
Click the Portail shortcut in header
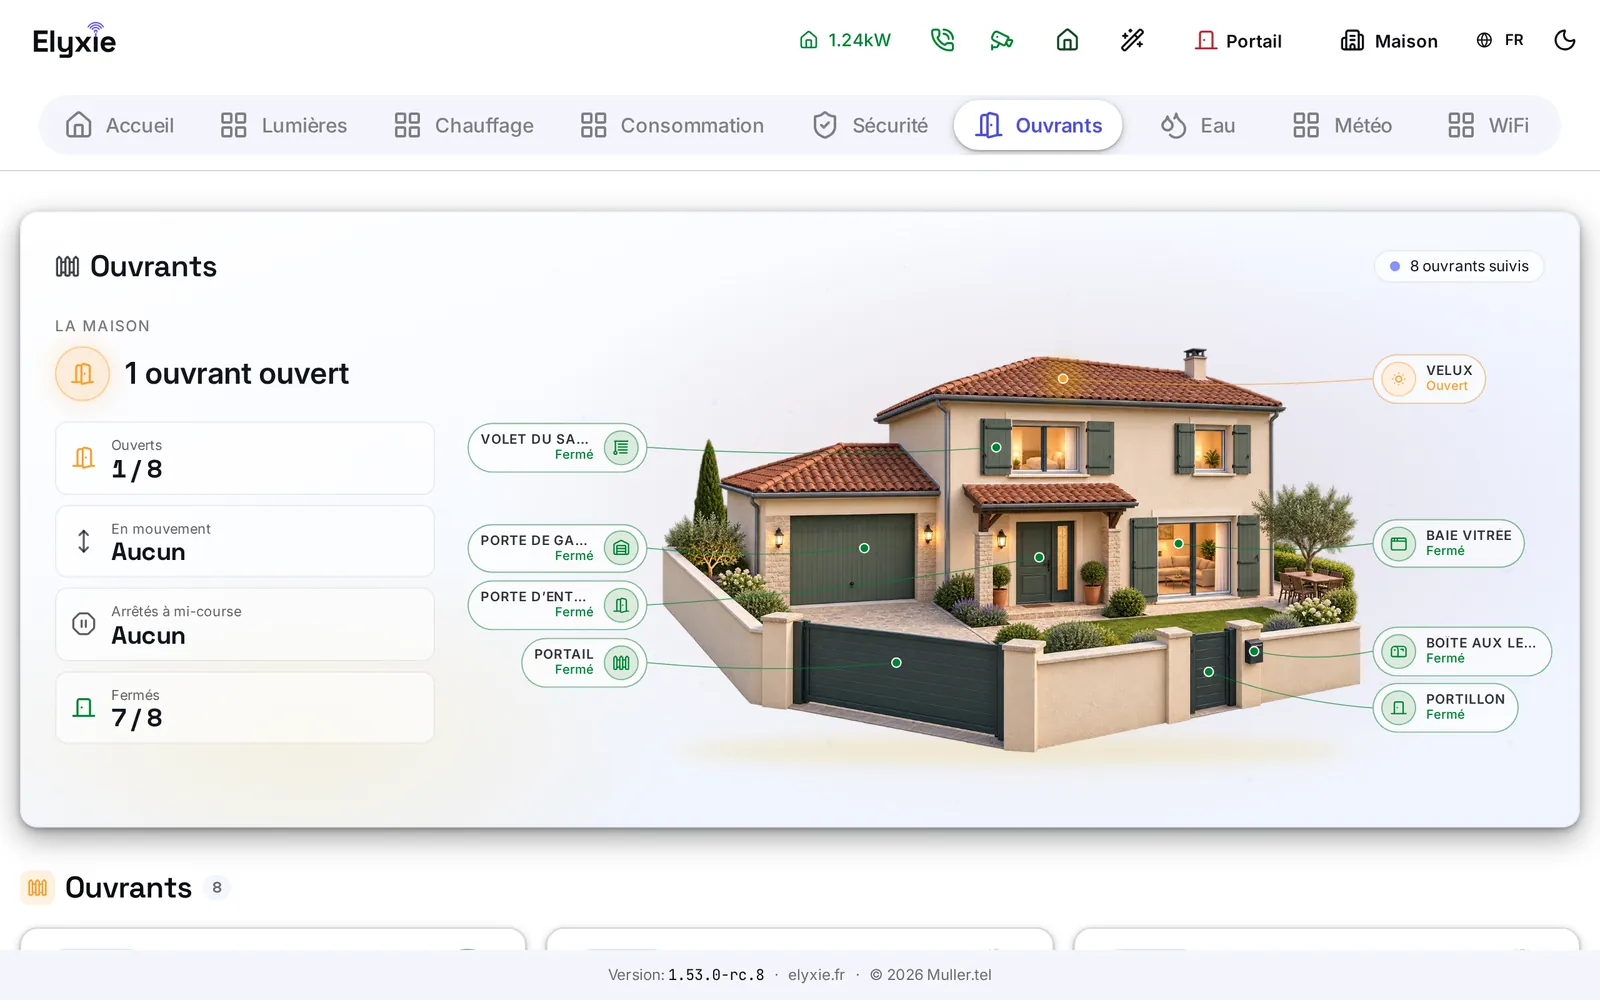(x=1239, y=40)
